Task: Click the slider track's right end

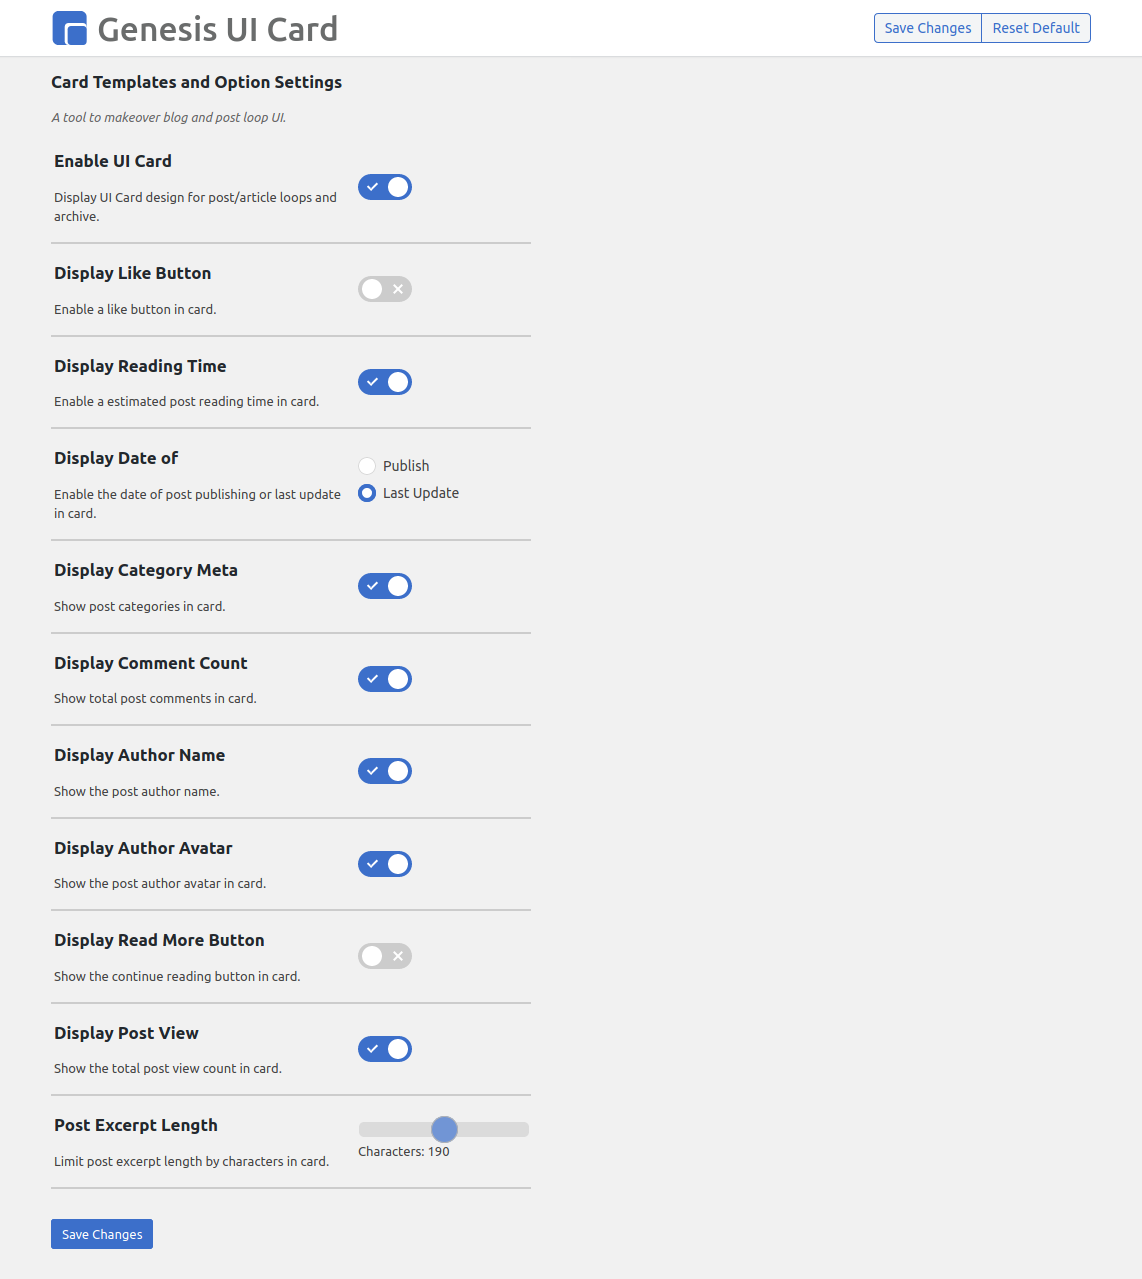Action: coord(523,1129)
